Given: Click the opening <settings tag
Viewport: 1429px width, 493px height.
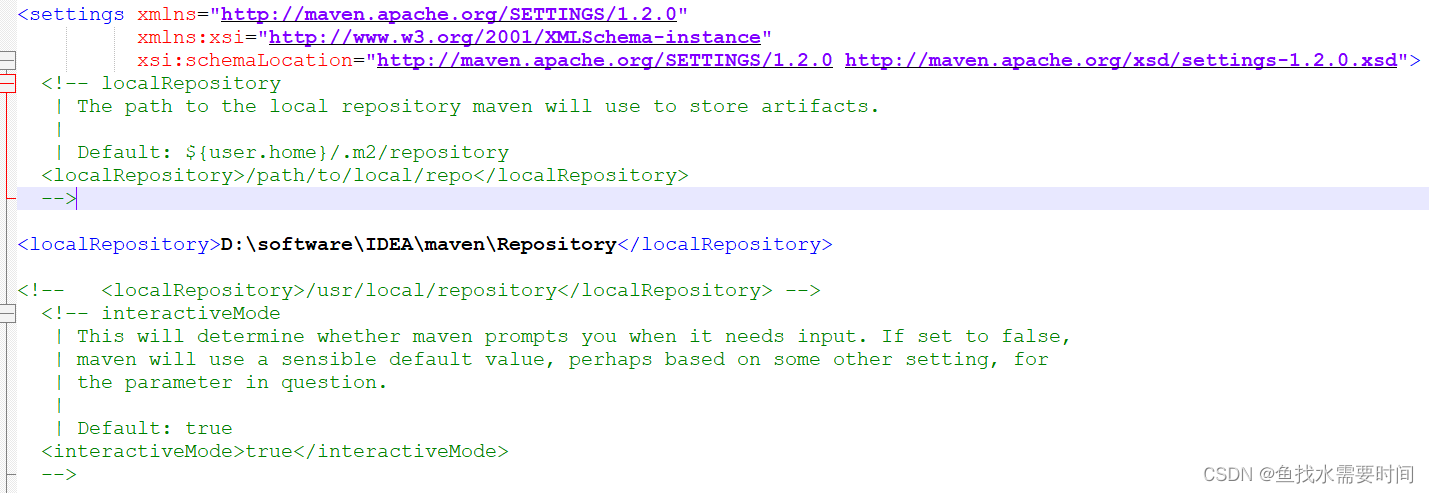Looking at the screenshot, I should [x=71, y=14].
